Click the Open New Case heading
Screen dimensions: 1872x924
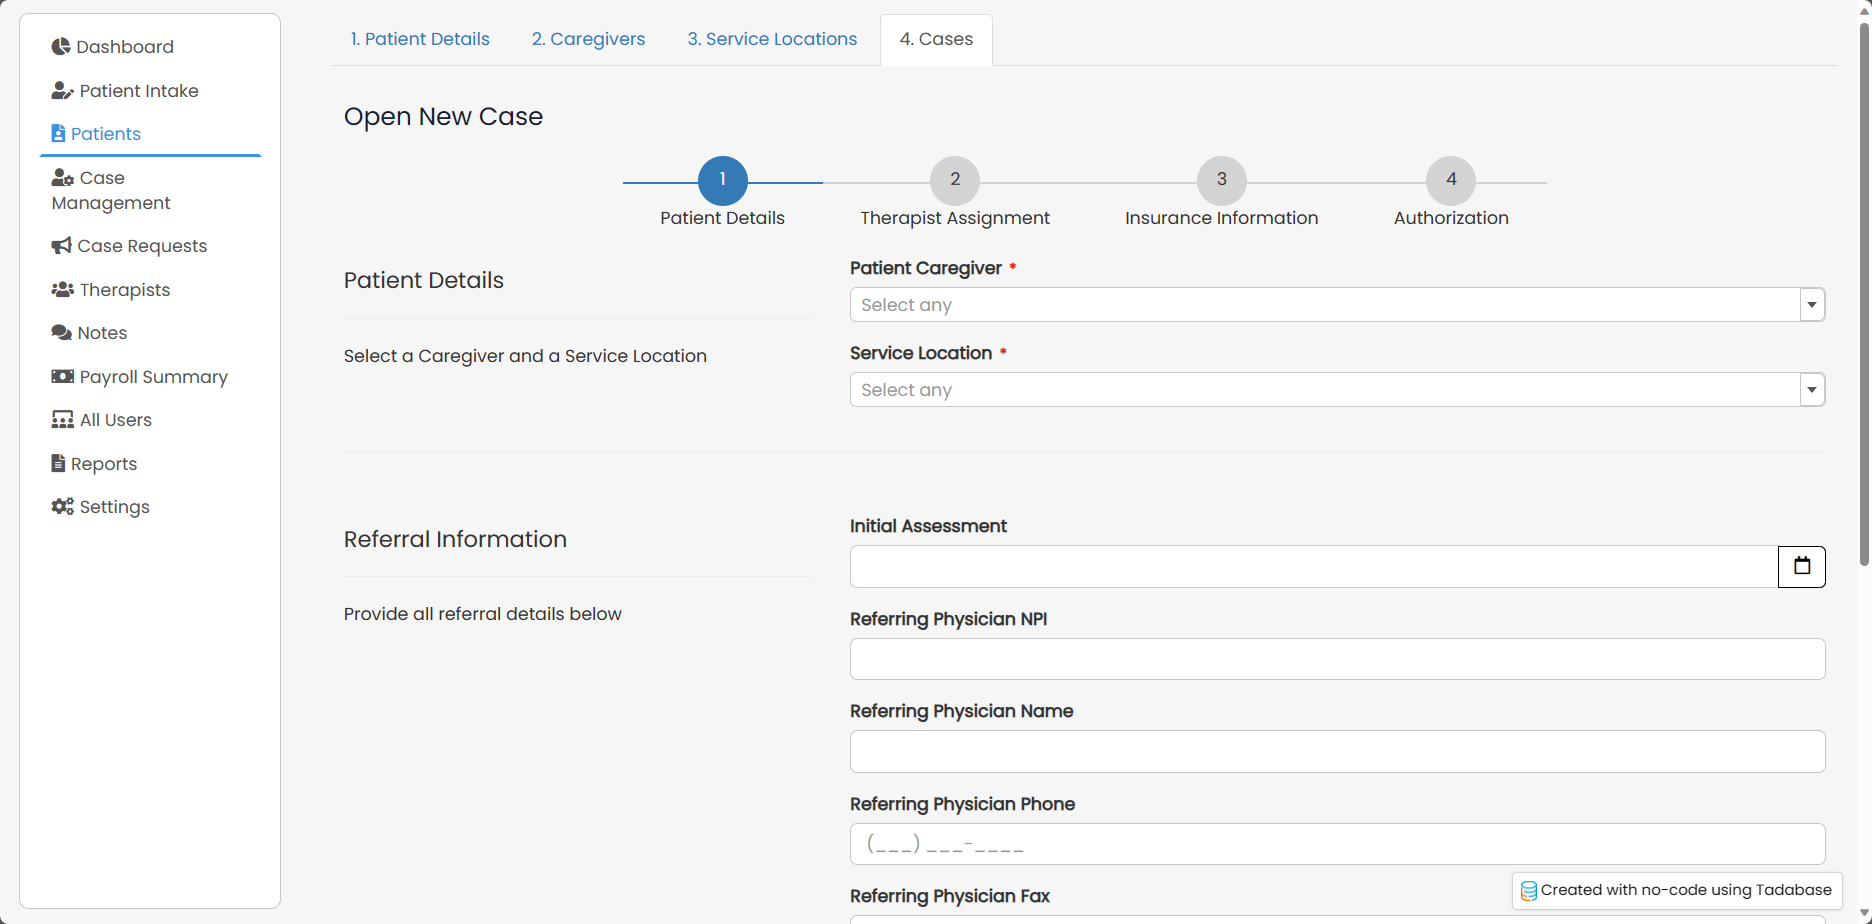(443, 116)
